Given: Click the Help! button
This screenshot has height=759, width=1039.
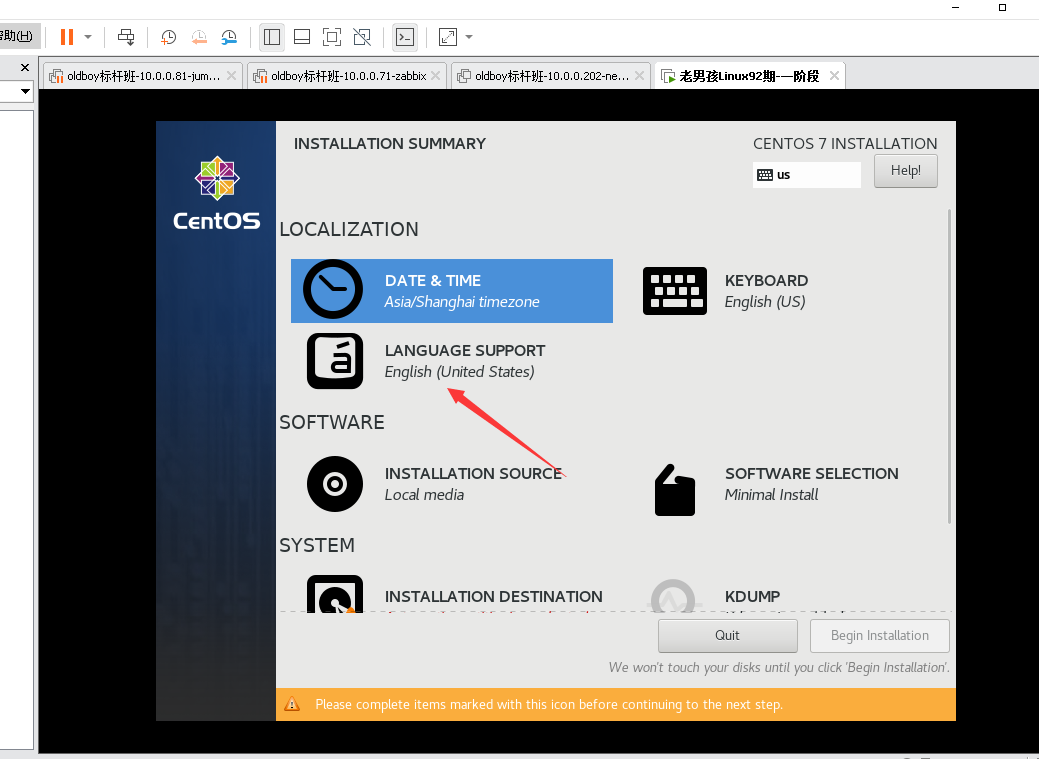Looking at the screenshot, I should (x=905, y=171).
